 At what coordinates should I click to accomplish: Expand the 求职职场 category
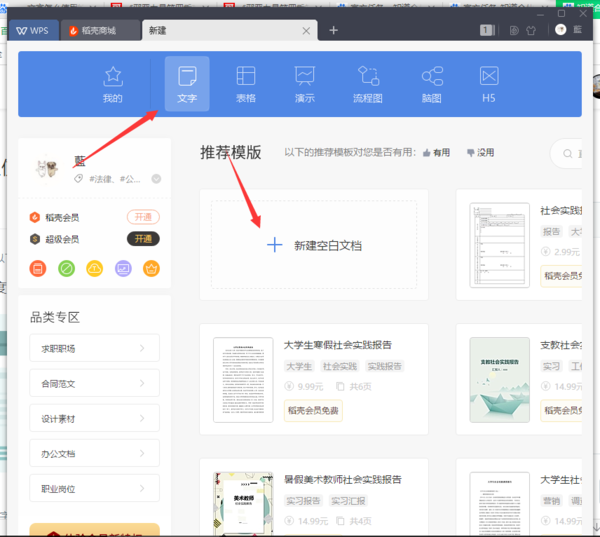coord(95,348)
